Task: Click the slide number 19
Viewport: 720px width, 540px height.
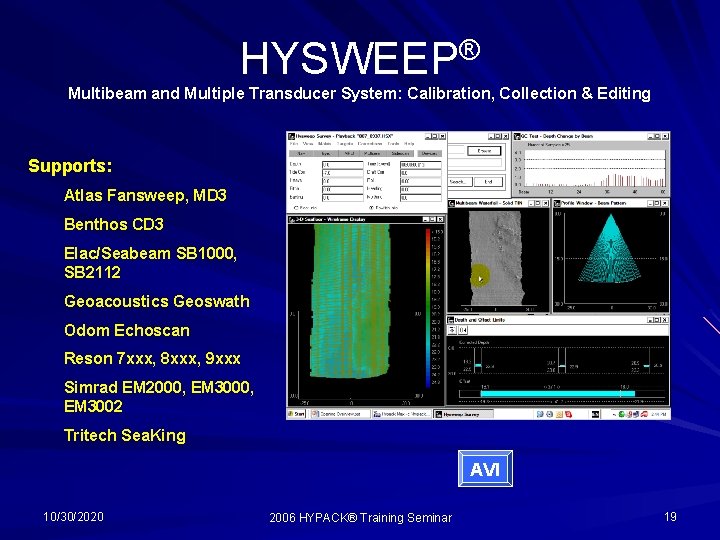Action: tap(670, 517)
